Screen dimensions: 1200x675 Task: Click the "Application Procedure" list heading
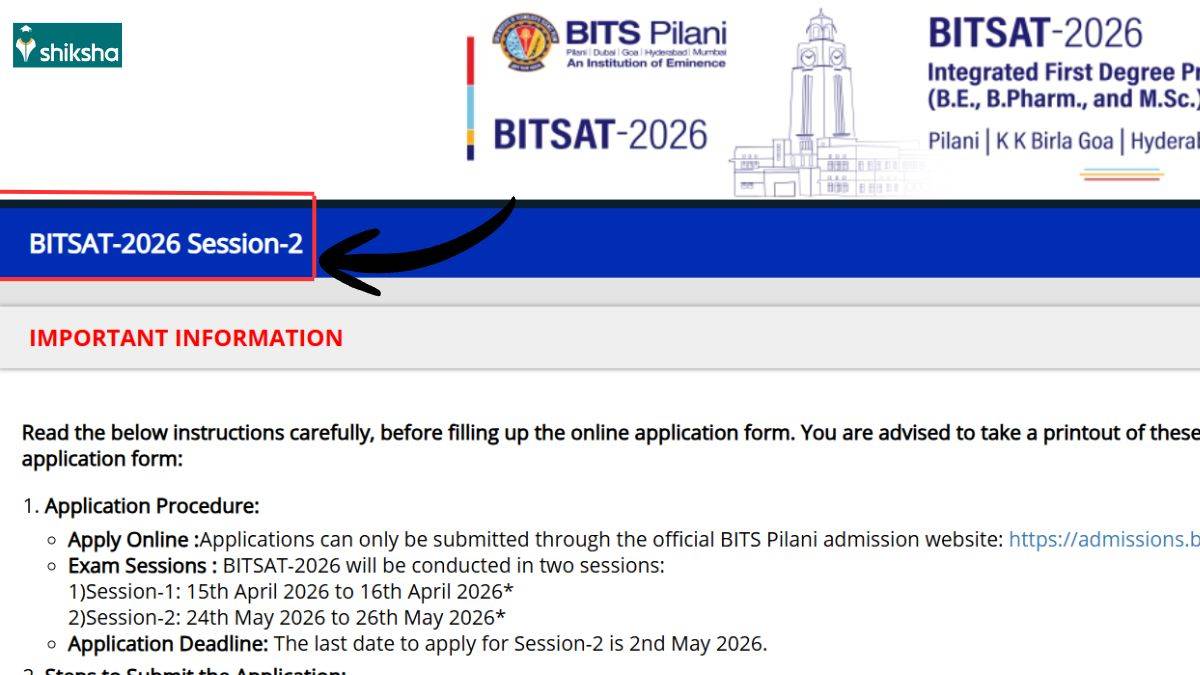pyautogui.click(x=151, y=506)
